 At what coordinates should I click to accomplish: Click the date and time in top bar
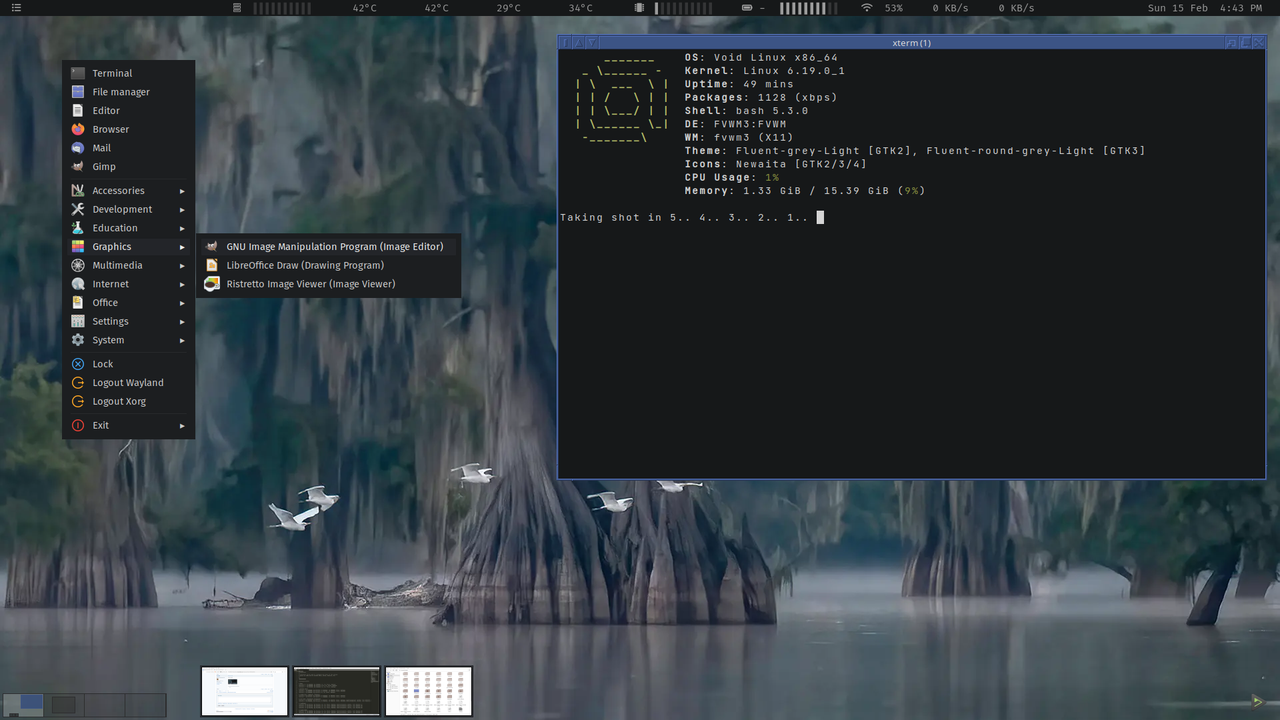pos(1205,8)
